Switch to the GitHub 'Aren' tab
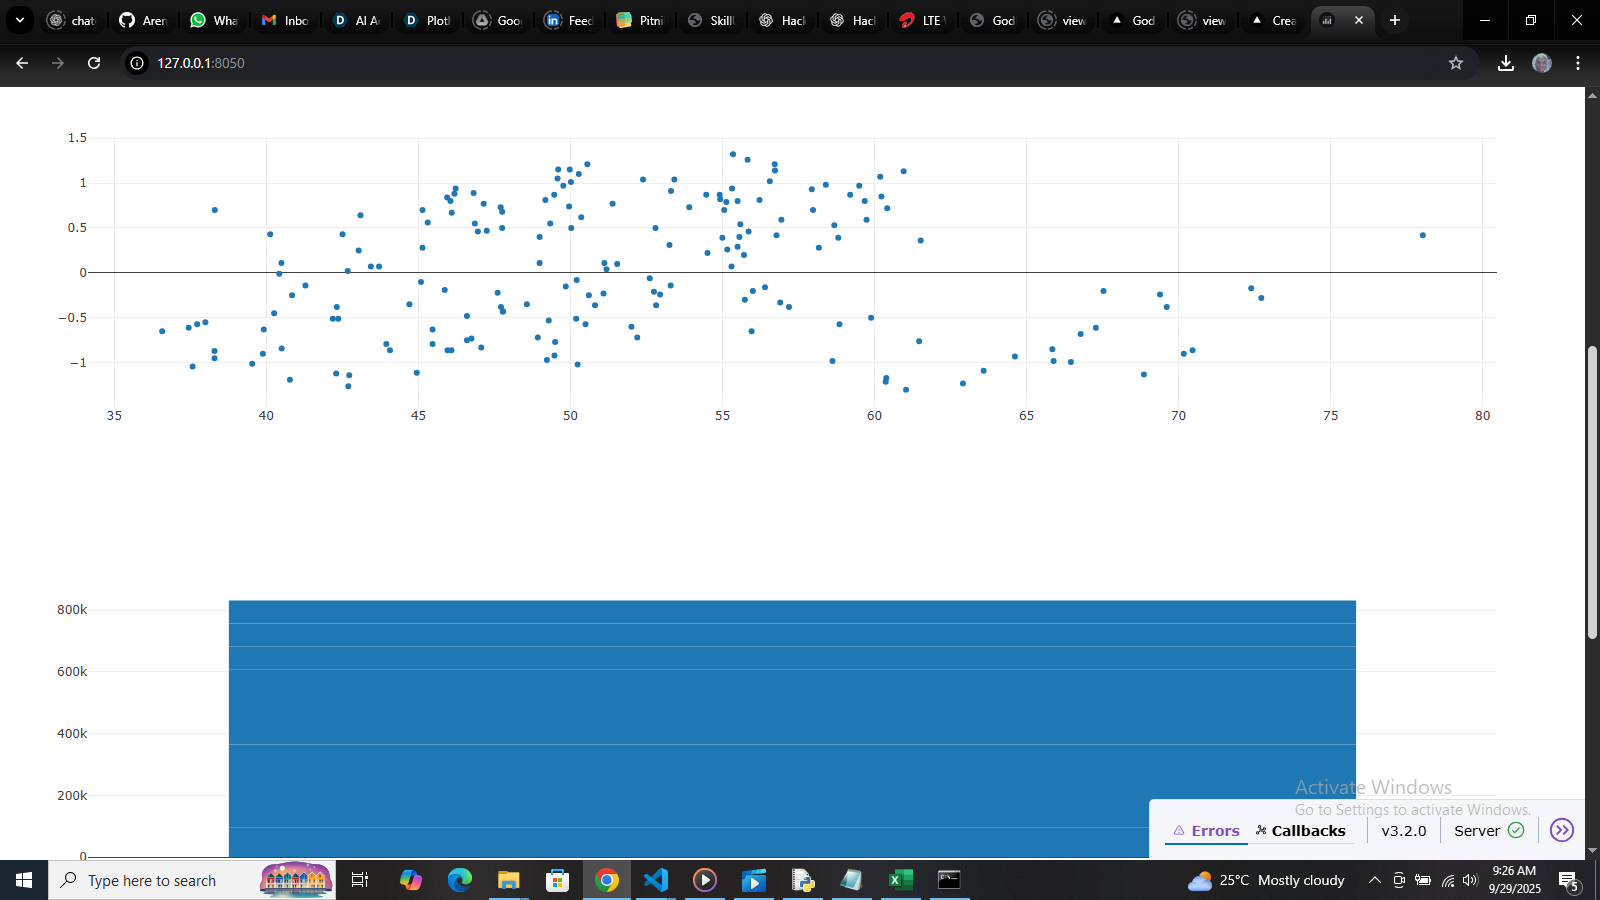 [142, 20]
